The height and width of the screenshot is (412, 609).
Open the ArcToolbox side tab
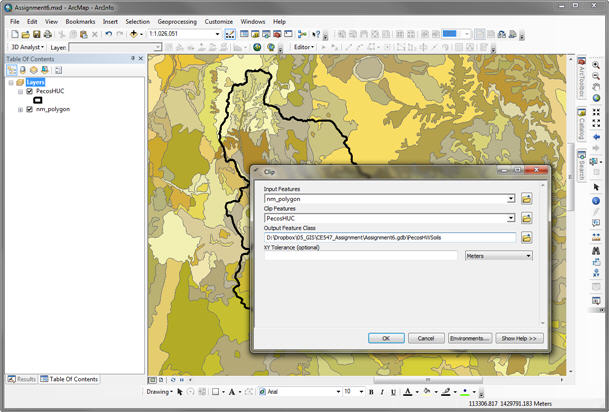click(581, 78)
